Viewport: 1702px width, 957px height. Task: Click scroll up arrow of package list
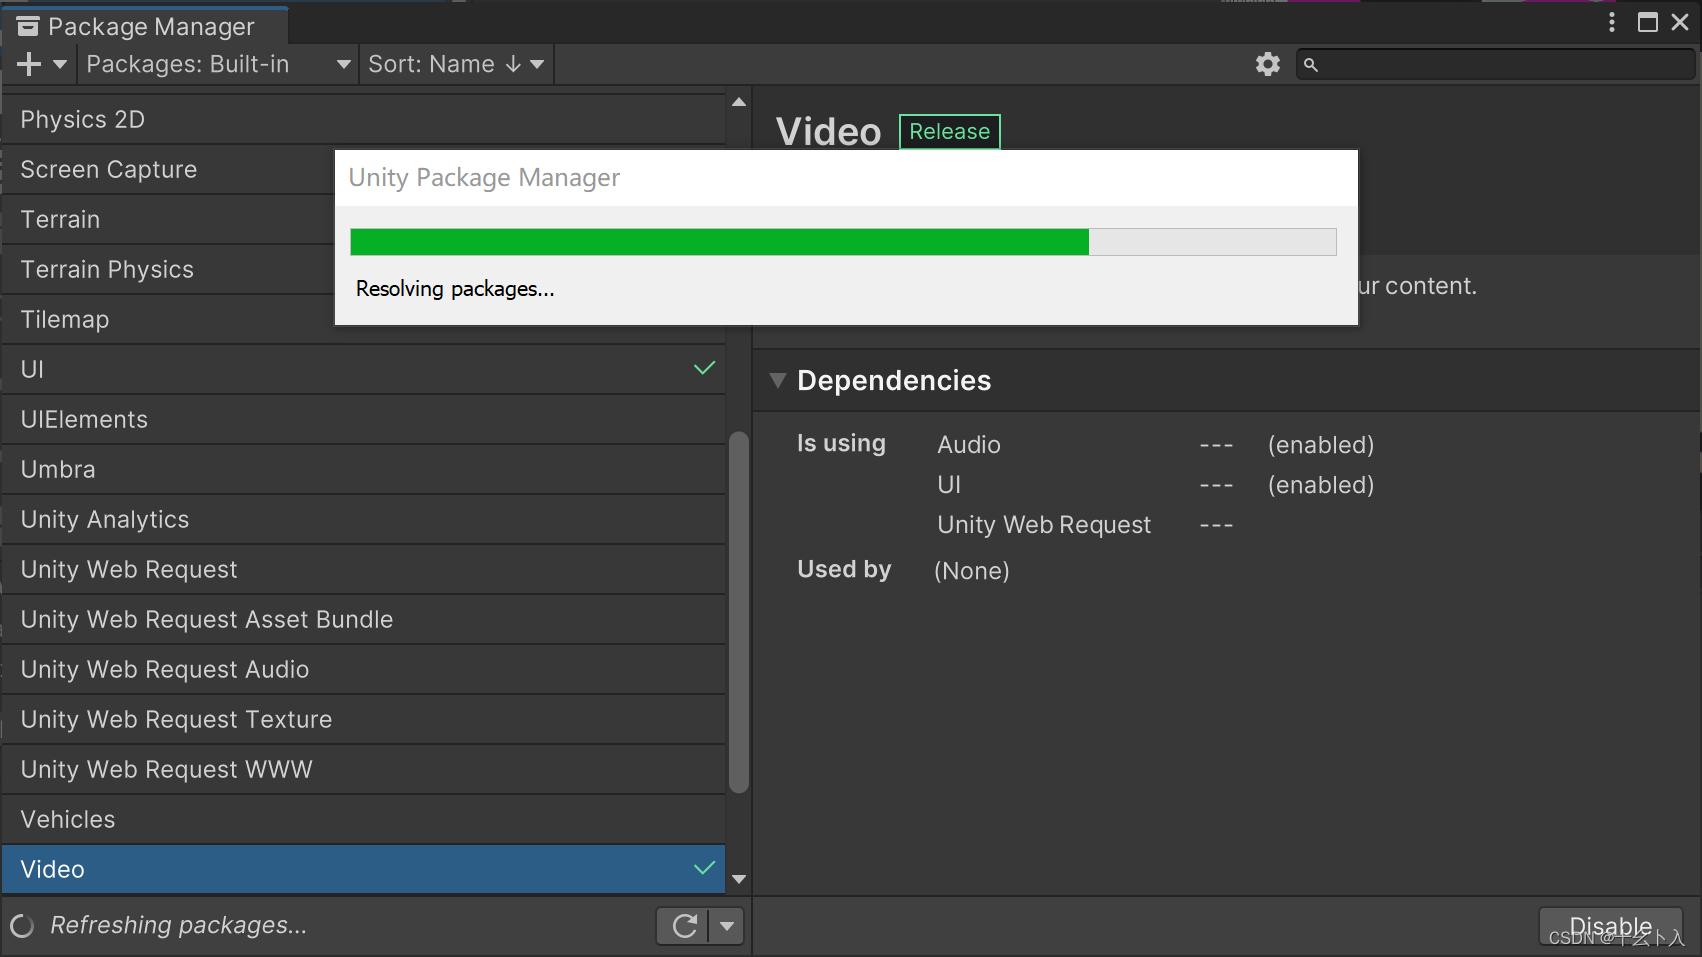(739, 102)
